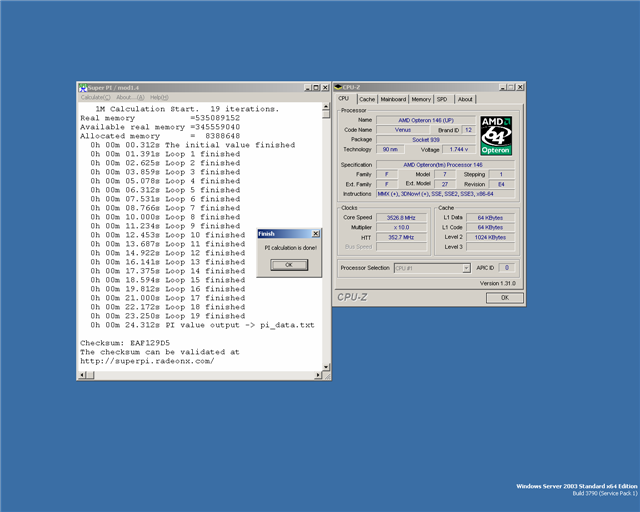Minimize the Super PI window
Image resolution: width=640 pixels, height=512 pixels.
coord(307,87)
